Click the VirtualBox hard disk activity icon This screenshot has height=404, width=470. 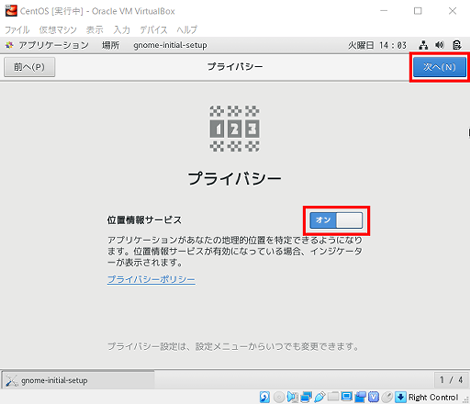click(x=265, y=397)
